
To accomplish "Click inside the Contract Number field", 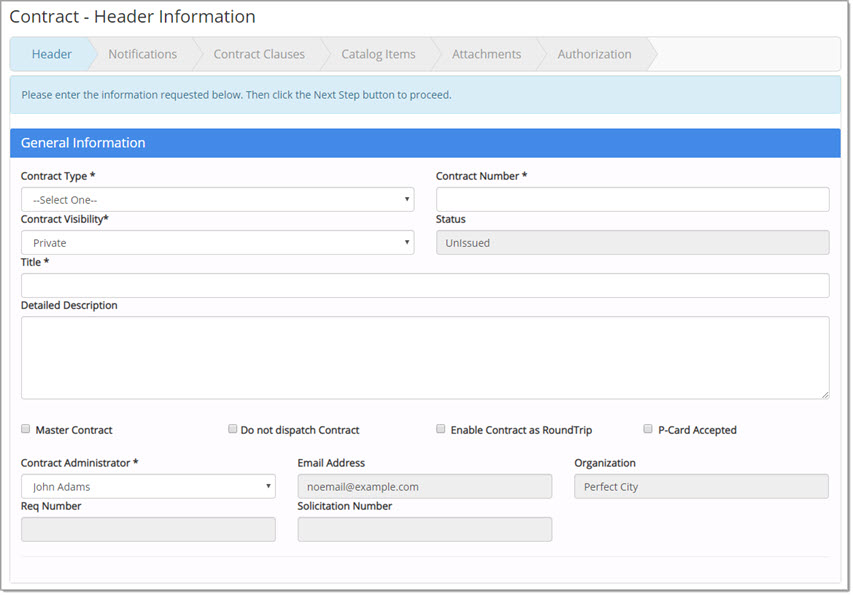I will point(632,199).
